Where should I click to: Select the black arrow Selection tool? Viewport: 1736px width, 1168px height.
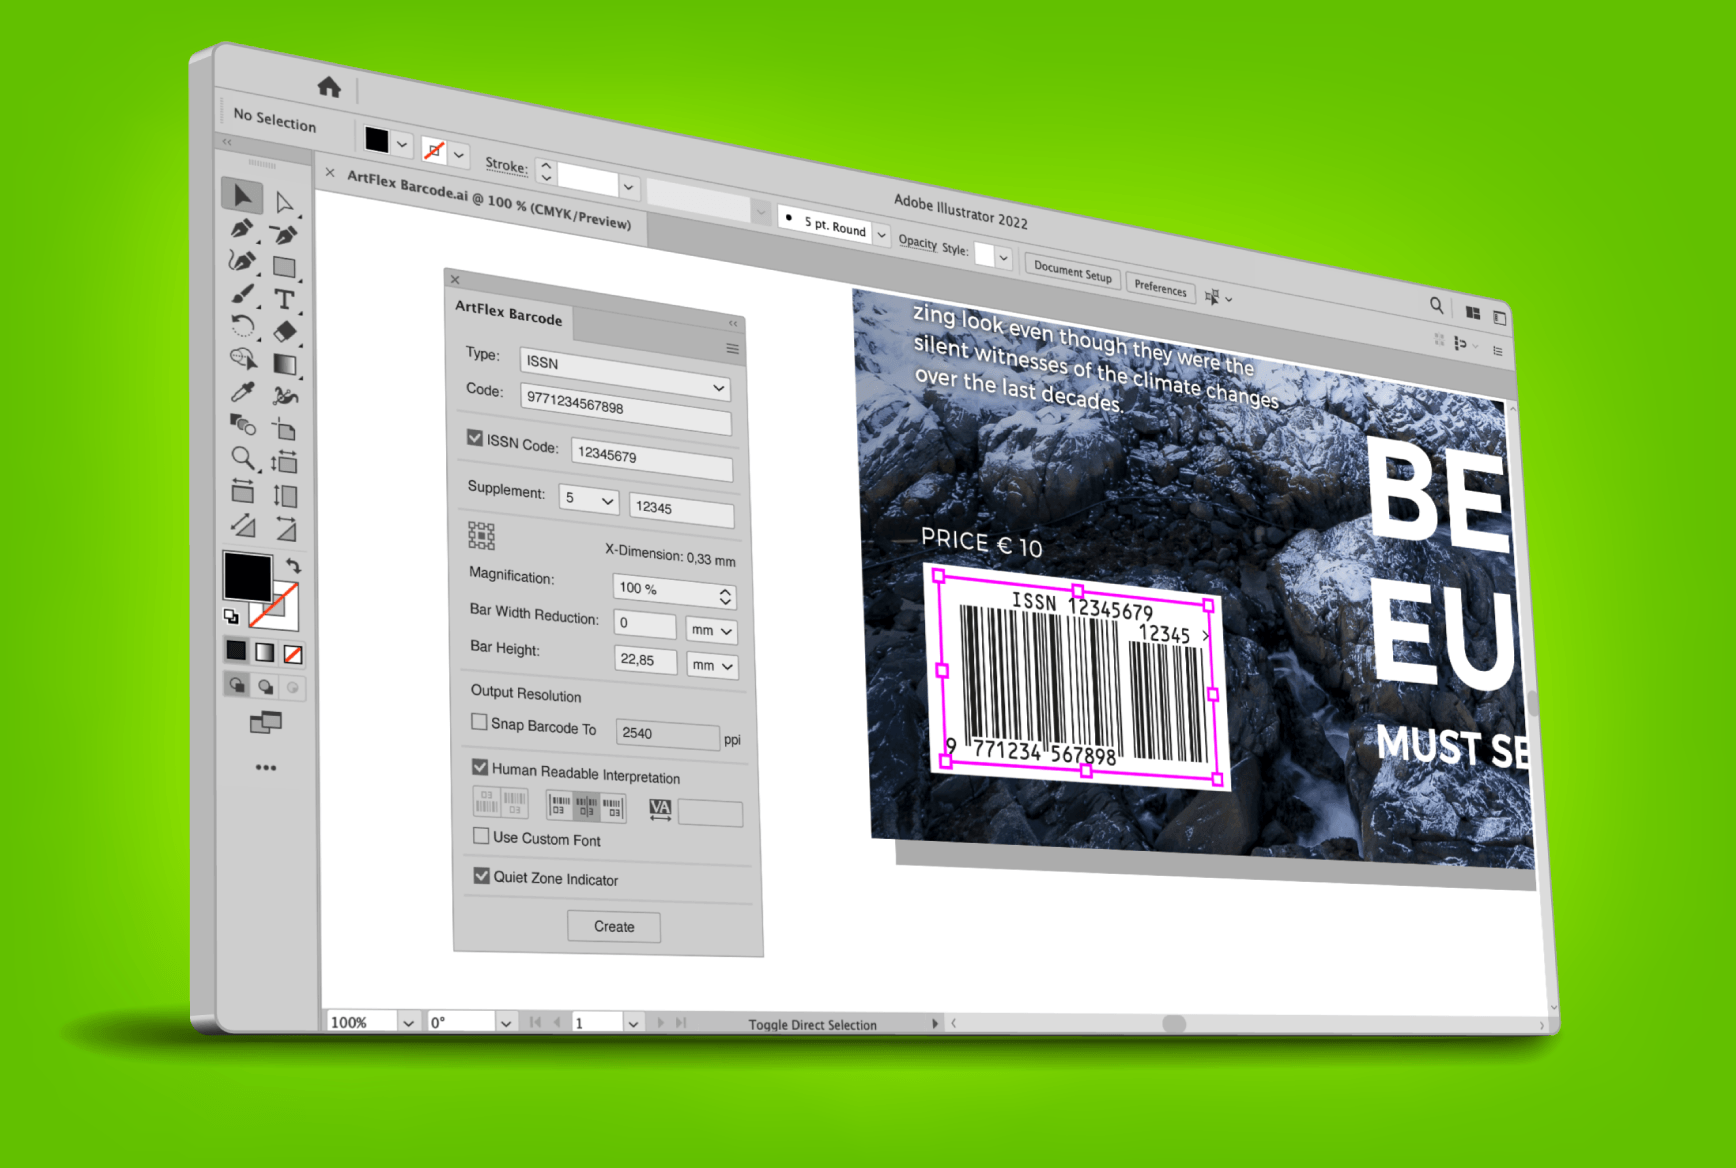click(242, 195)
